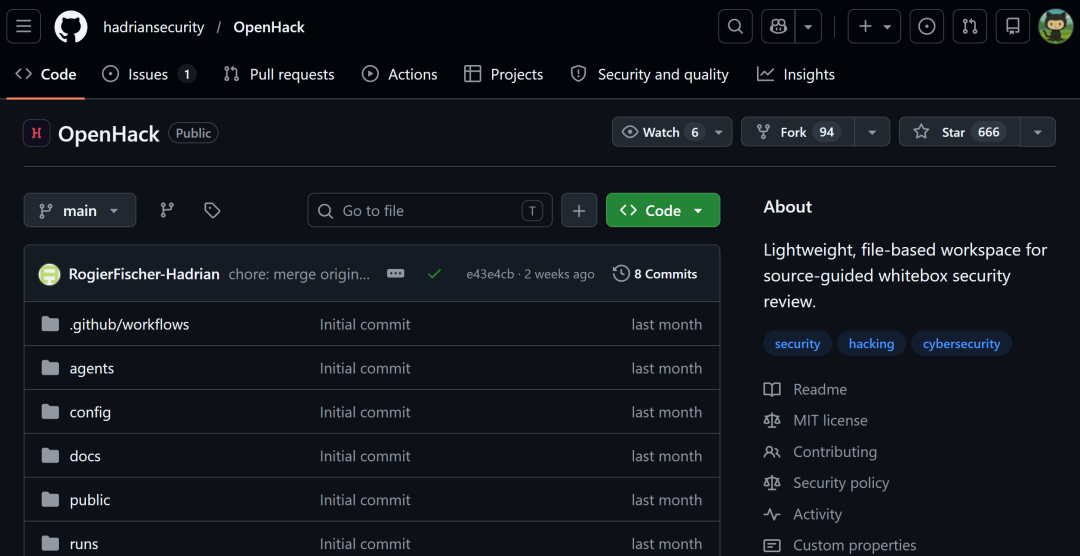1080x556 pixels.
Task: Open RogierFischer-Hadrian author link
Action: [145, 274]
